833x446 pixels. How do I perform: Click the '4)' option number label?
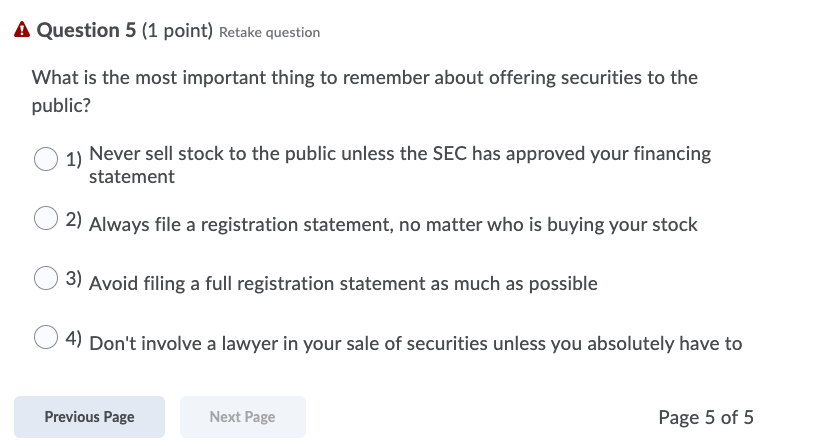coord(74,338)
